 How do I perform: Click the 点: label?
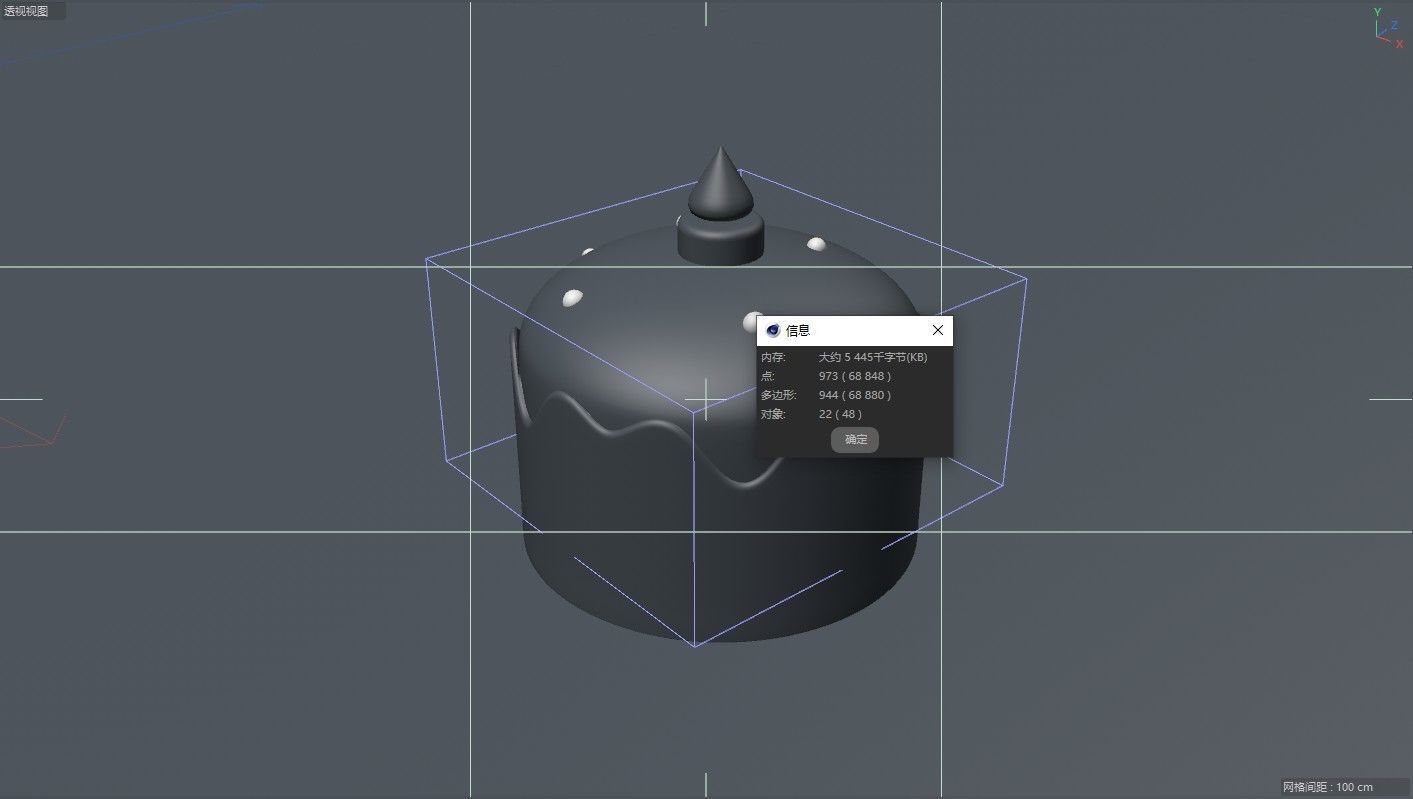(x=767, y=376)
